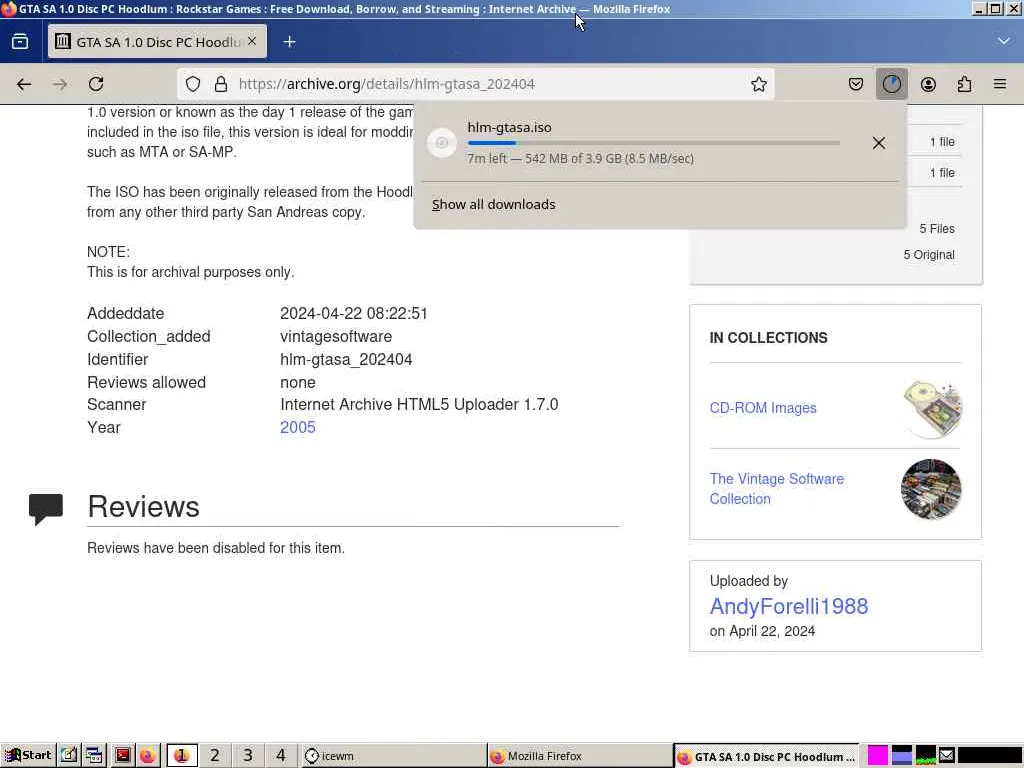The height and width of the screenshot is (768, 1024).
Task: Click the Reviews speech-bubble icon
Action: [x=46, y=509]
